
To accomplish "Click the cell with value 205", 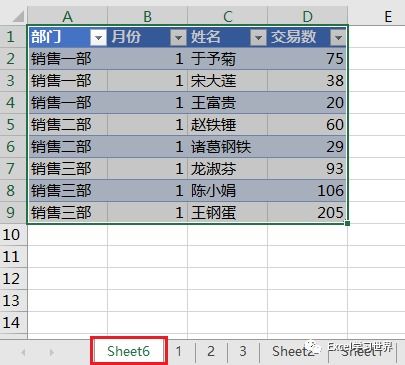I will 307,213.
